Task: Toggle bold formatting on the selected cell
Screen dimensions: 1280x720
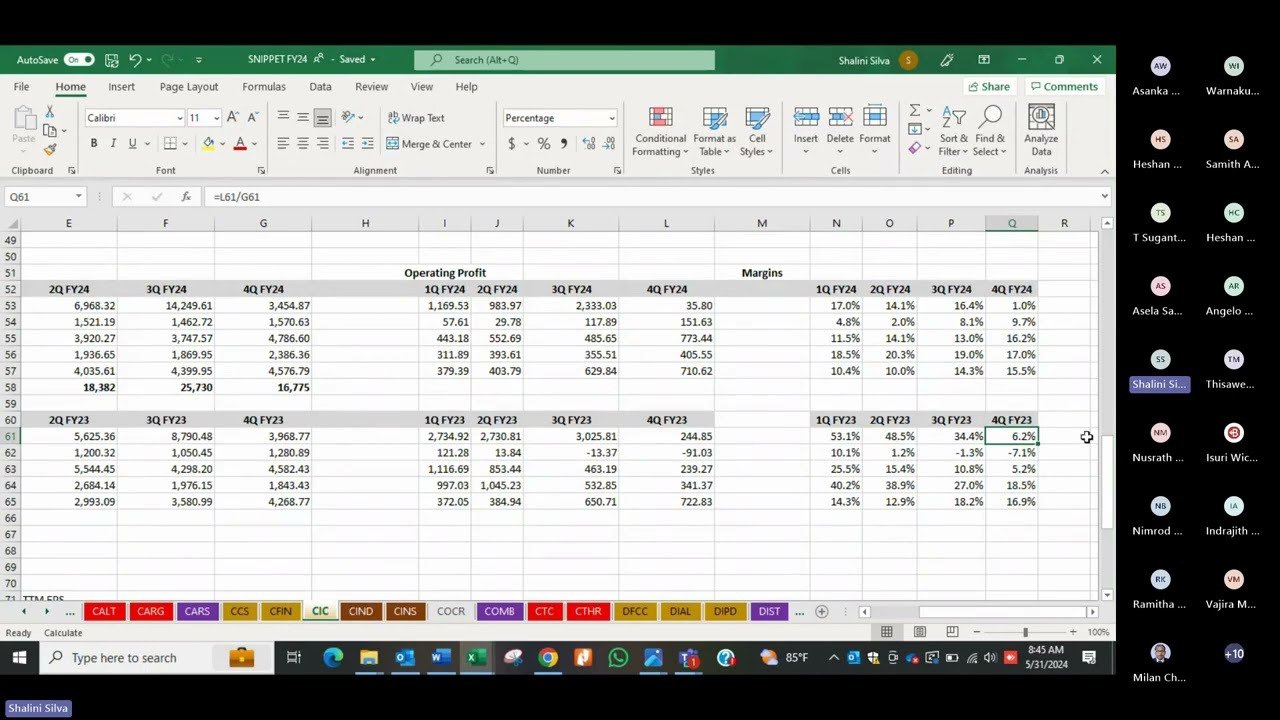Action: pyautogui.click(x=92, y=142)
